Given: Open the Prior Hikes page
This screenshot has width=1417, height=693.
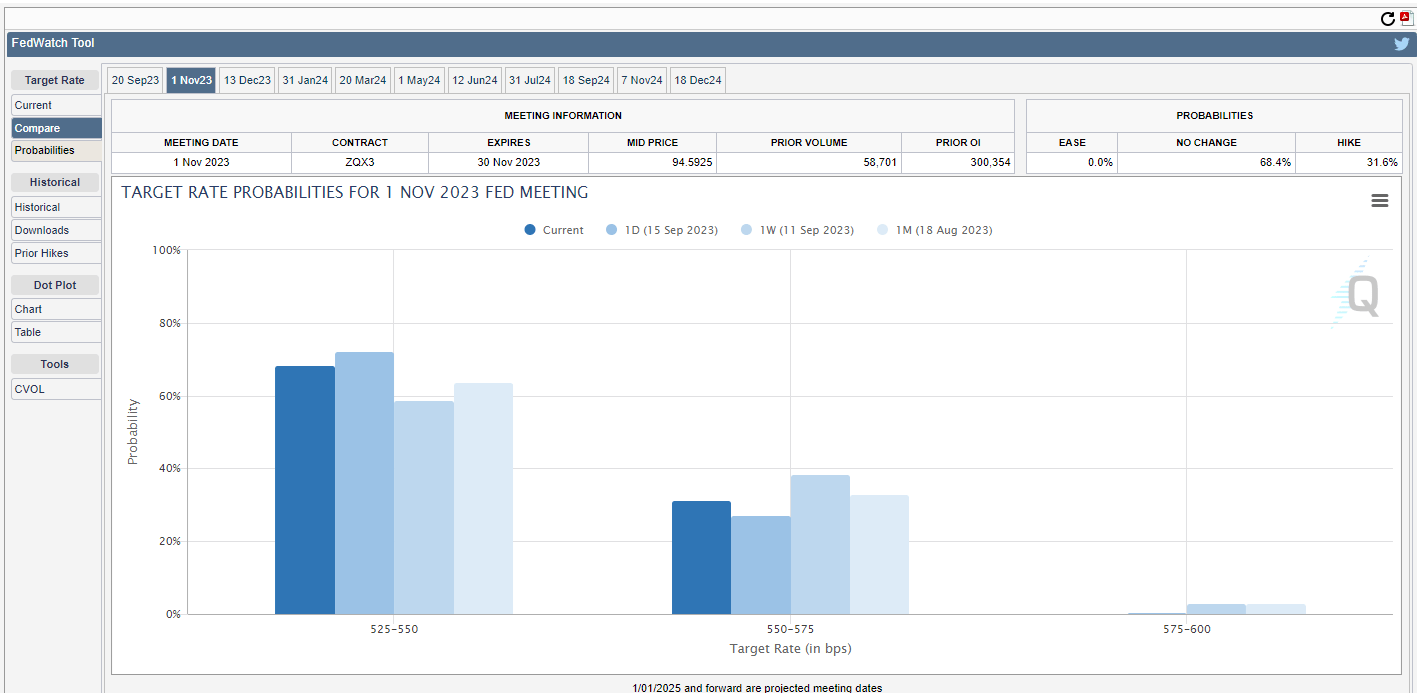Looking at the screenshot, I should pyautogui.click(x=56, y=253).
